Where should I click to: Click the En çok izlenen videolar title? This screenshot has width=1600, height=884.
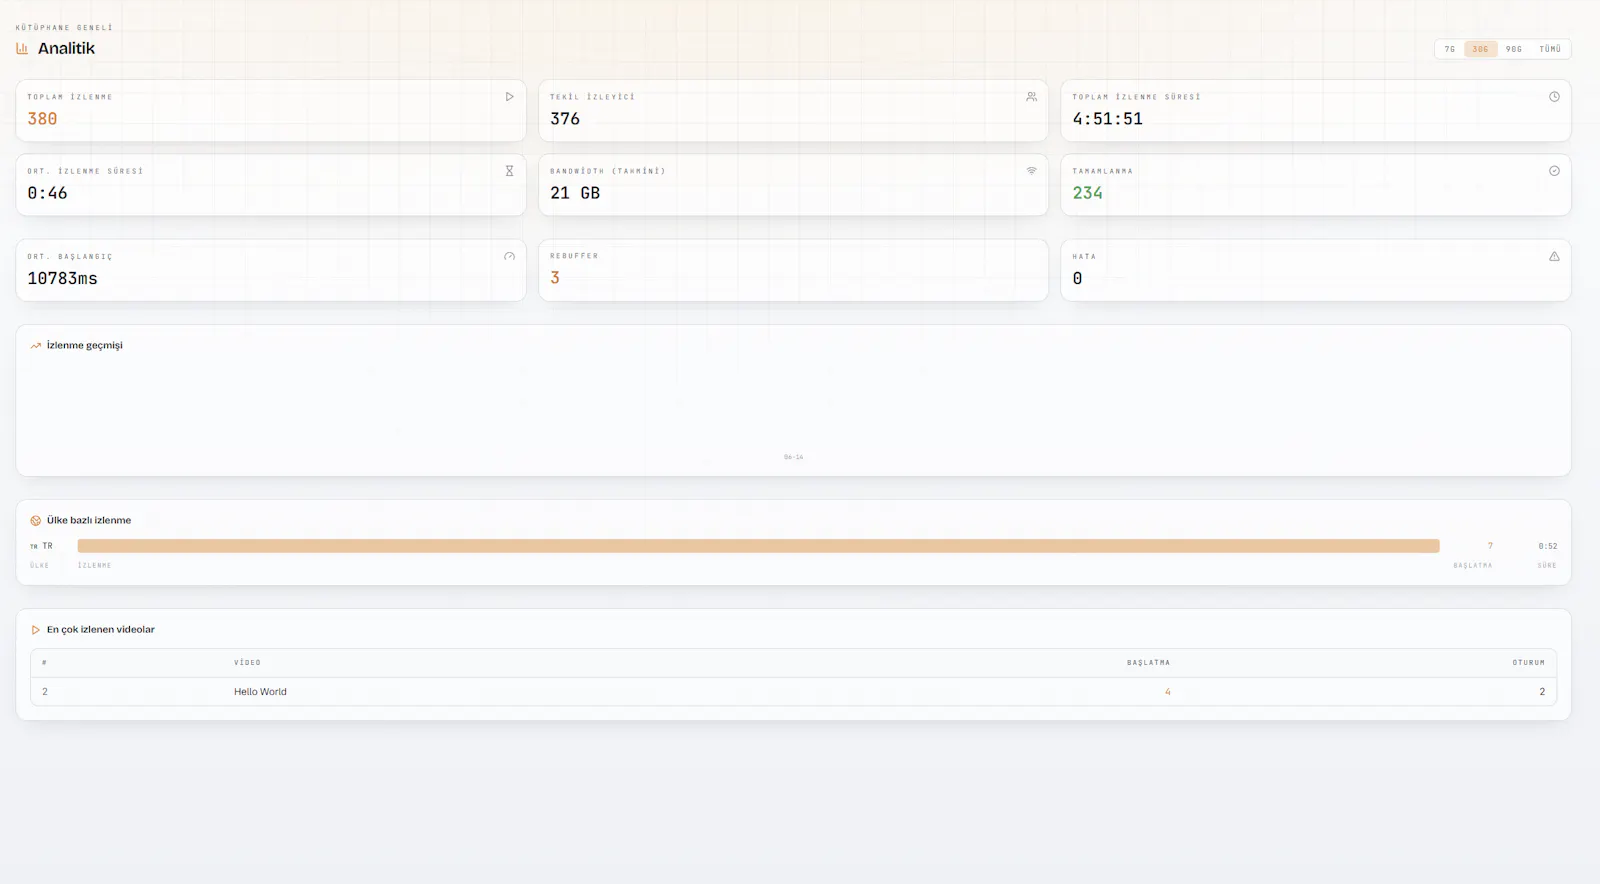click(x=101, y=630)
